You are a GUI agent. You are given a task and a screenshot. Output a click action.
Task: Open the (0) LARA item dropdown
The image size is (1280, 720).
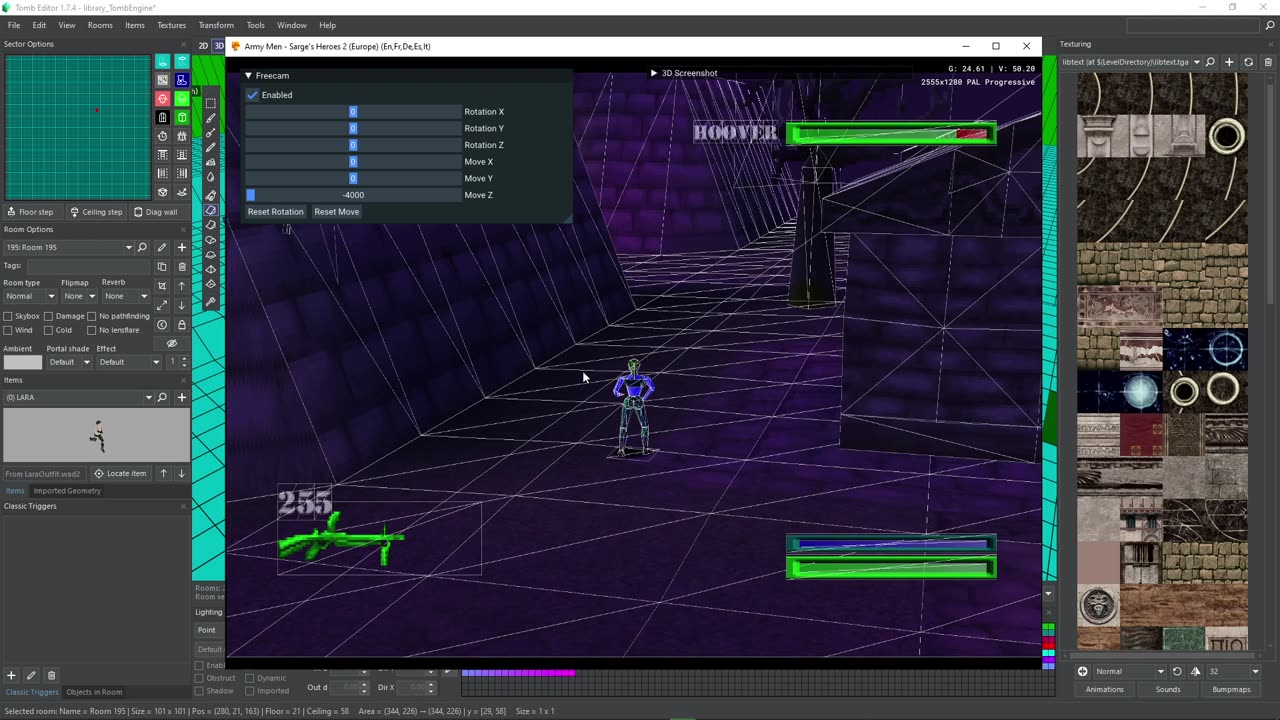[79, 397]
